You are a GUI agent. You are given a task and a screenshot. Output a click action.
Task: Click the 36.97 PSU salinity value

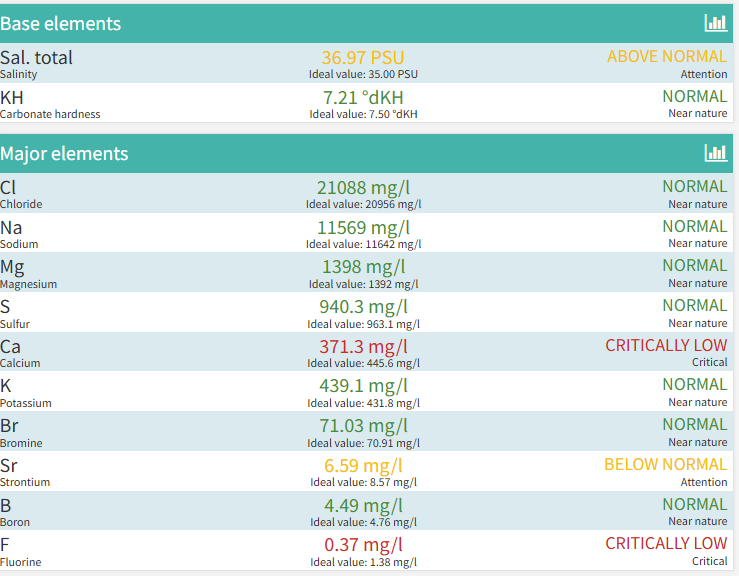(363, 58)
